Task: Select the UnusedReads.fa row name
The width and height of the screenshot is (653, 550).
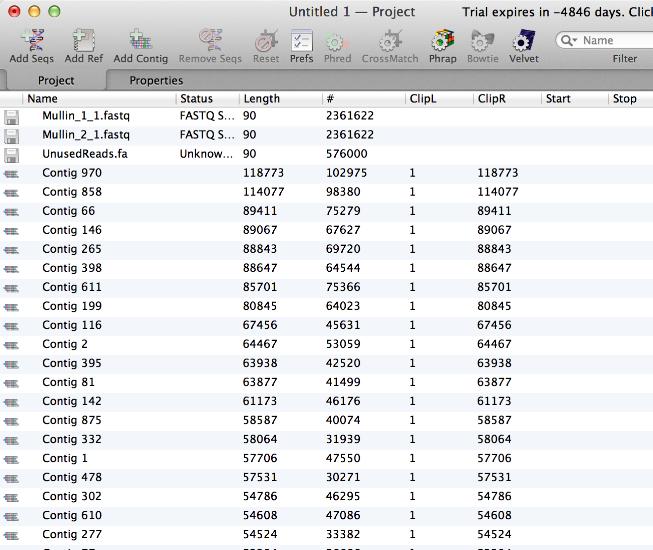Action: coord(85,154)
